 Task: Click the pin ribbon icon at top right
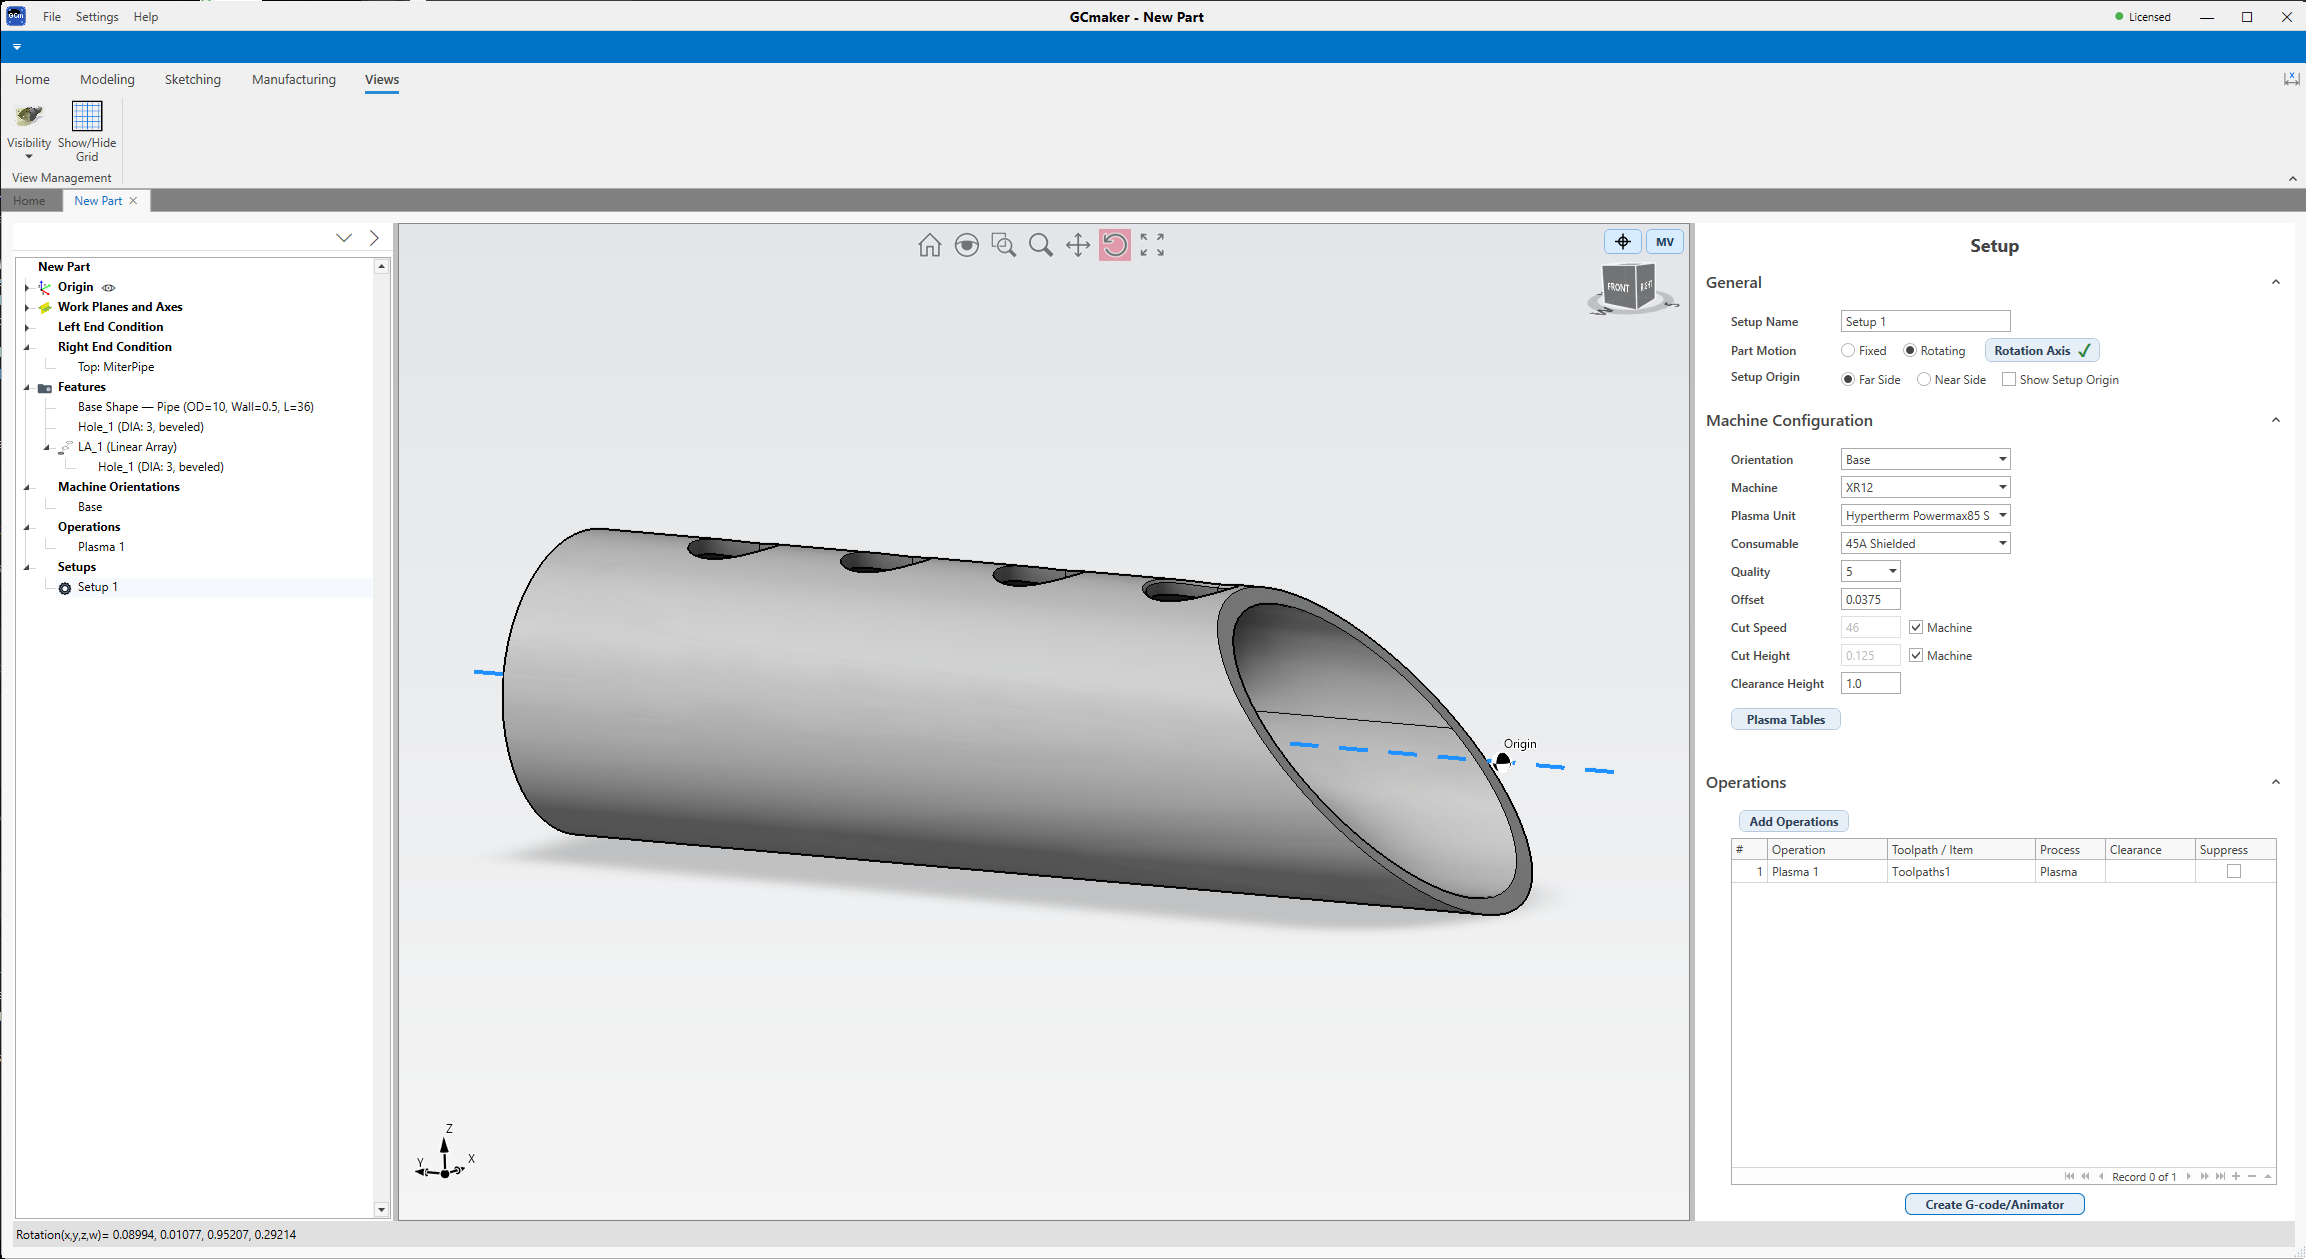tap(2291, 79)
